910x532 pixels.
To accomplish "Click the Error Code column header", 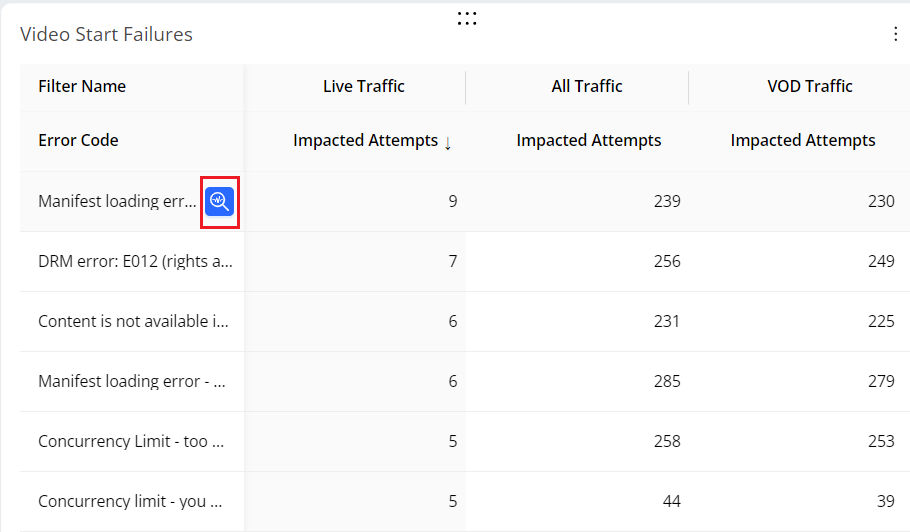I will 78,141.
